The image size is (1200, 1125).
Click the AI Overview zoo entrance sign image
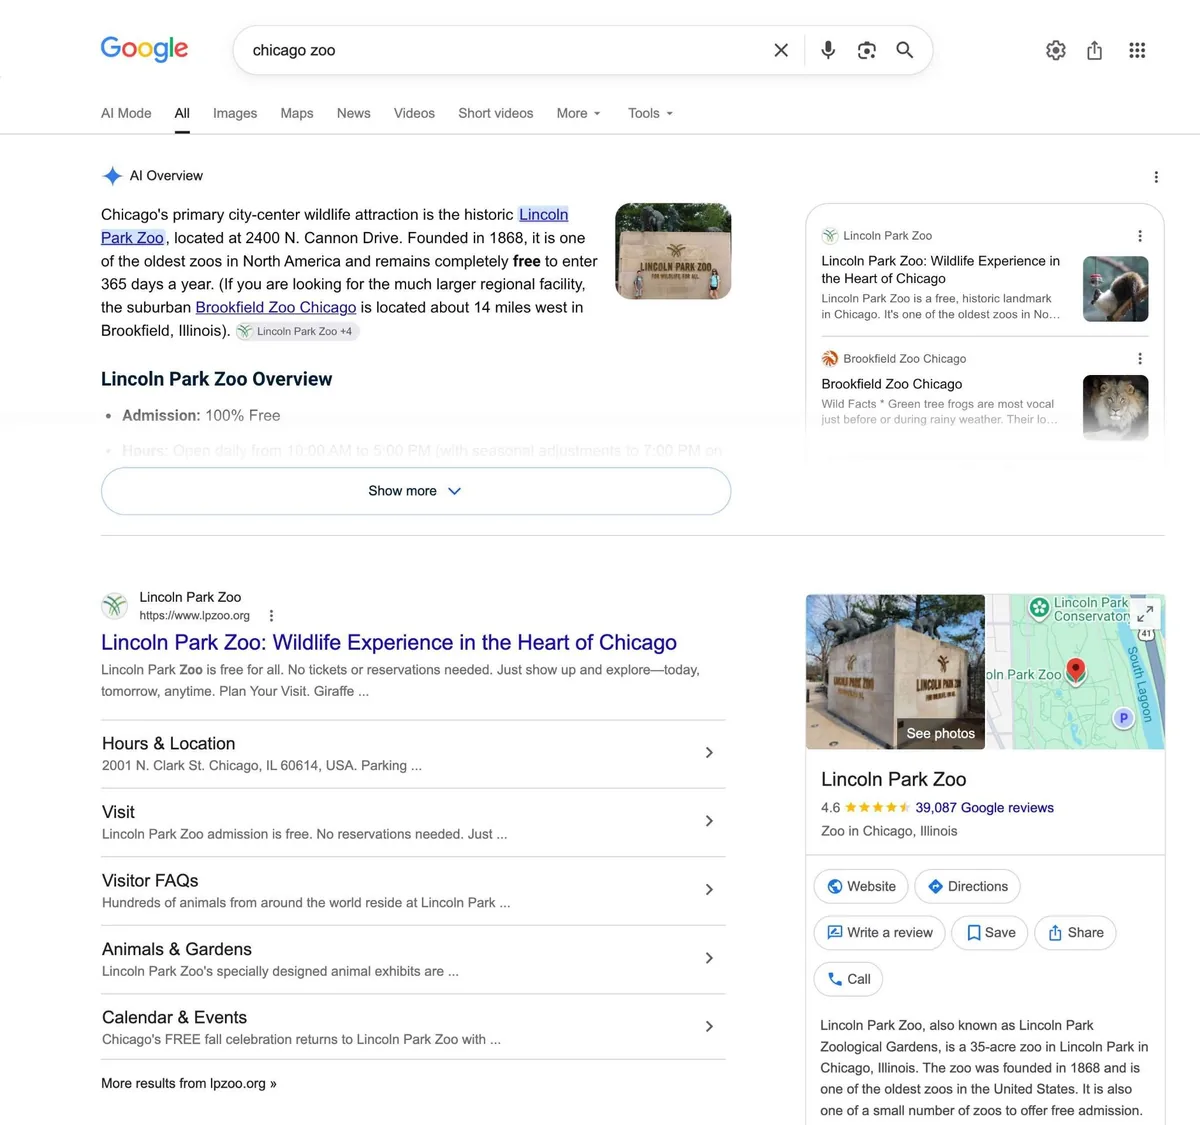pos(673,251)
